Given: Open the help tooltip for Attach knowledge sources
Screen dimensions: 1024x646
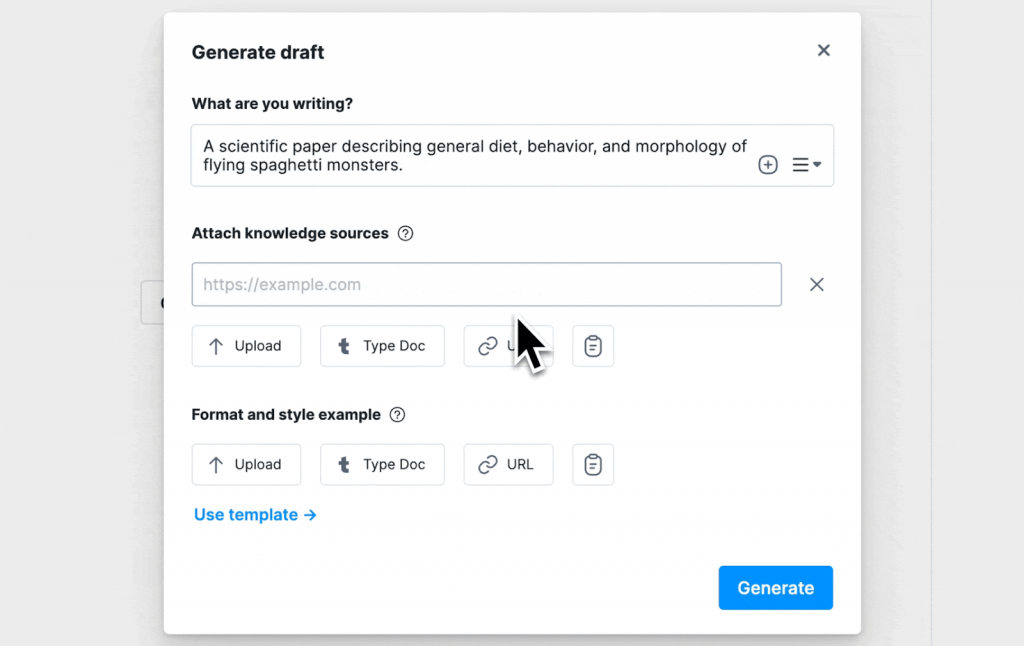Looking at the screenshot, I should 405,232.
